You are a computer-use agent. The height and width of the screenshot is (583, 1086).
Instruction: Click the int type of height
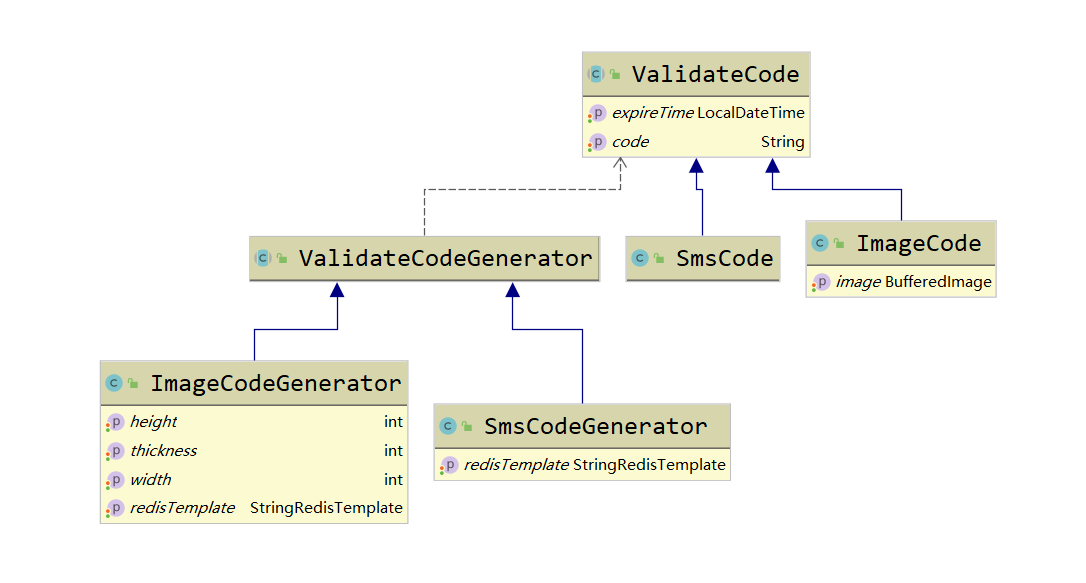click(x=393, y=422)
